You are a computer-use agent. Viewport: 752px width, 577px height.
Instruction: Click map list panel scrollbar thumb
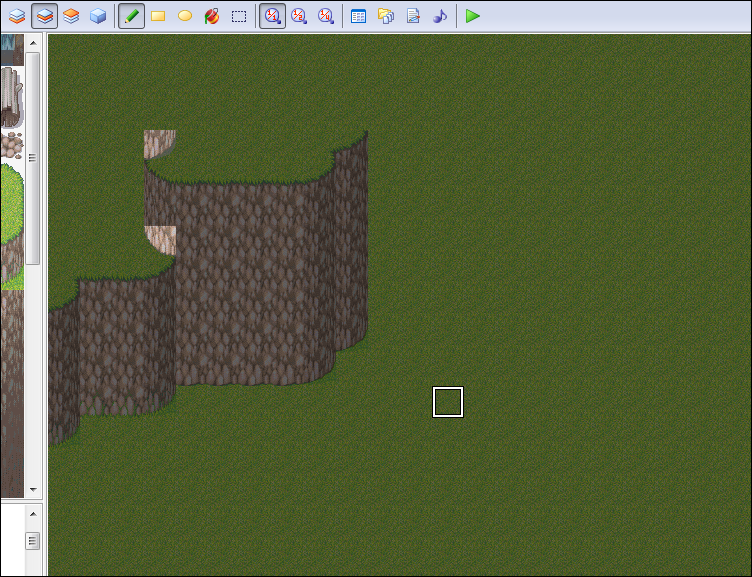click(x=33, y=541)
